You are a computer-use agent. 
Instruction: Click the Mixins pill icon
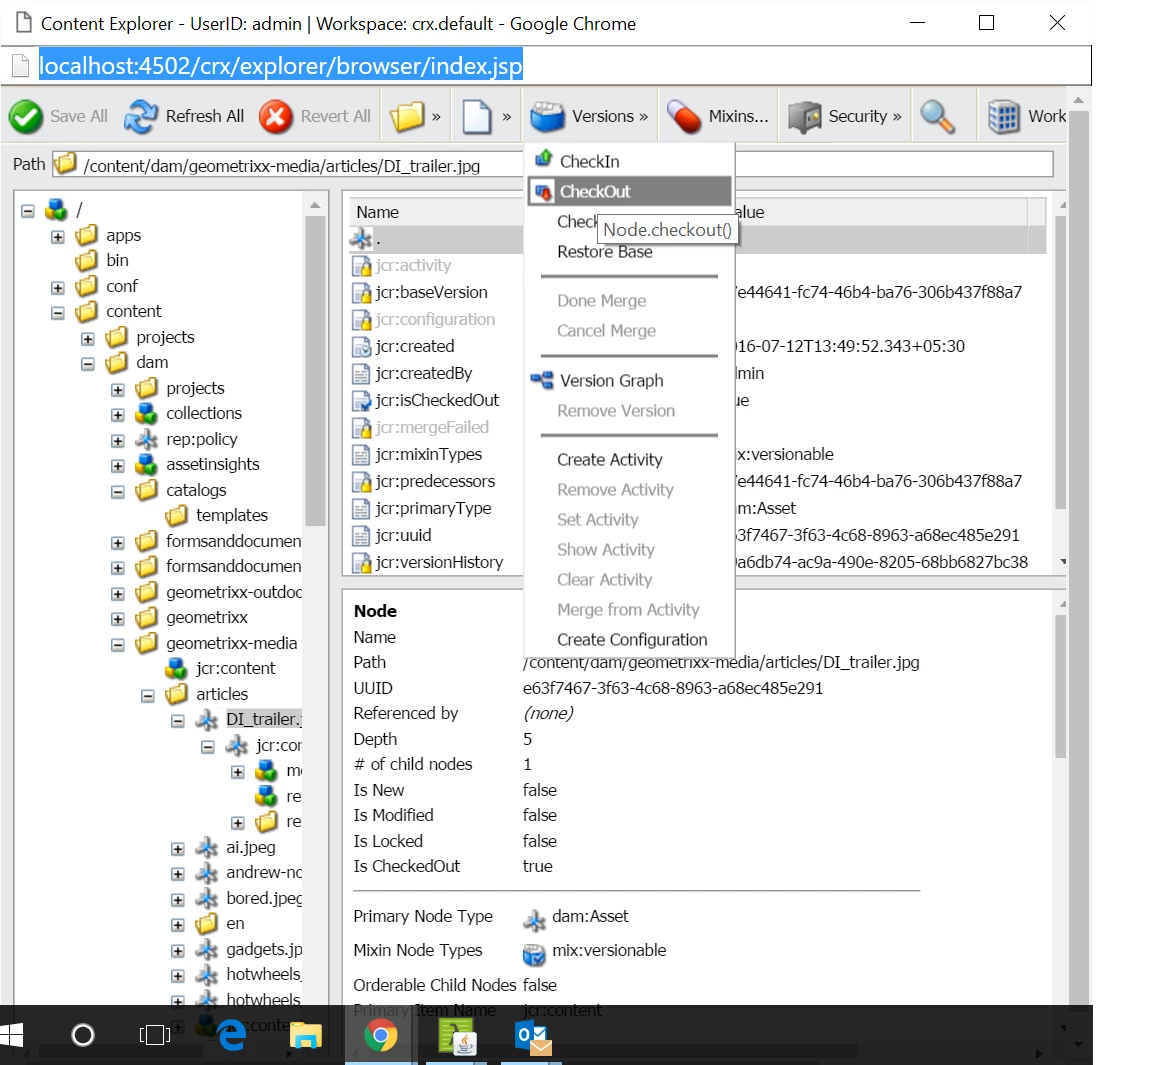pos(684,117)
